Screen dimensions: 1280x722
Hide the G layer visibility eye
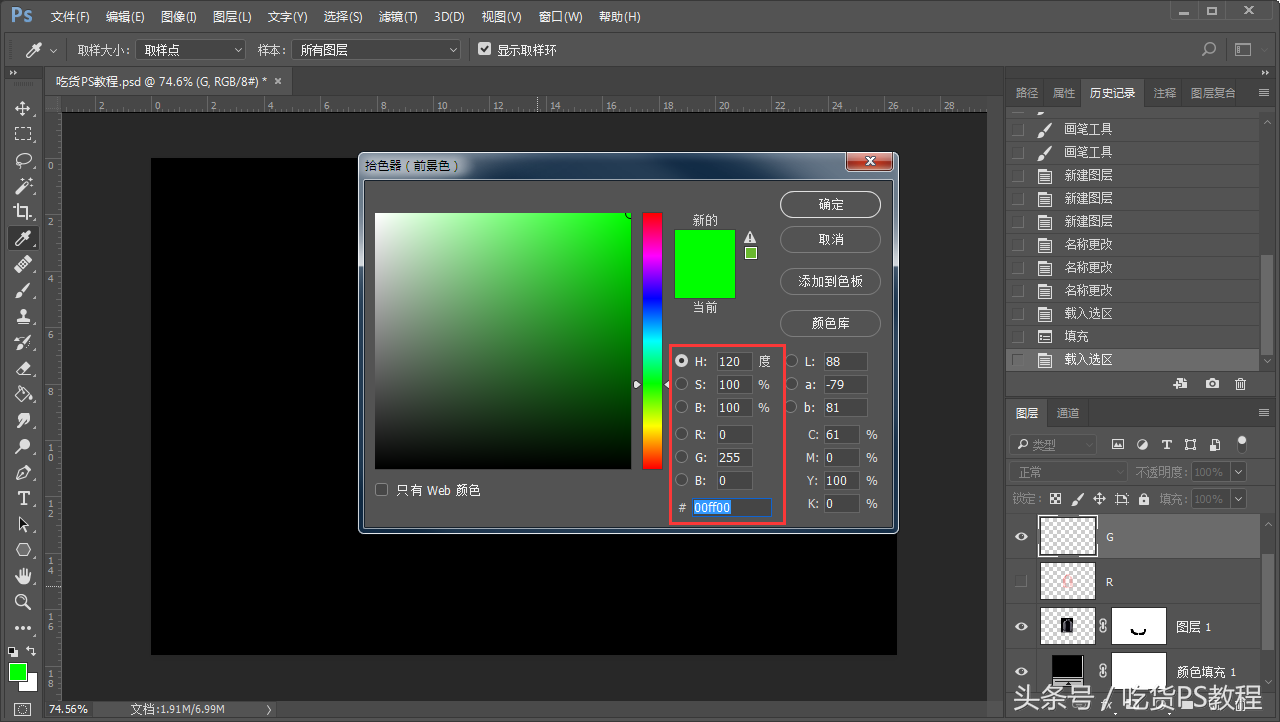[1021, 537]
